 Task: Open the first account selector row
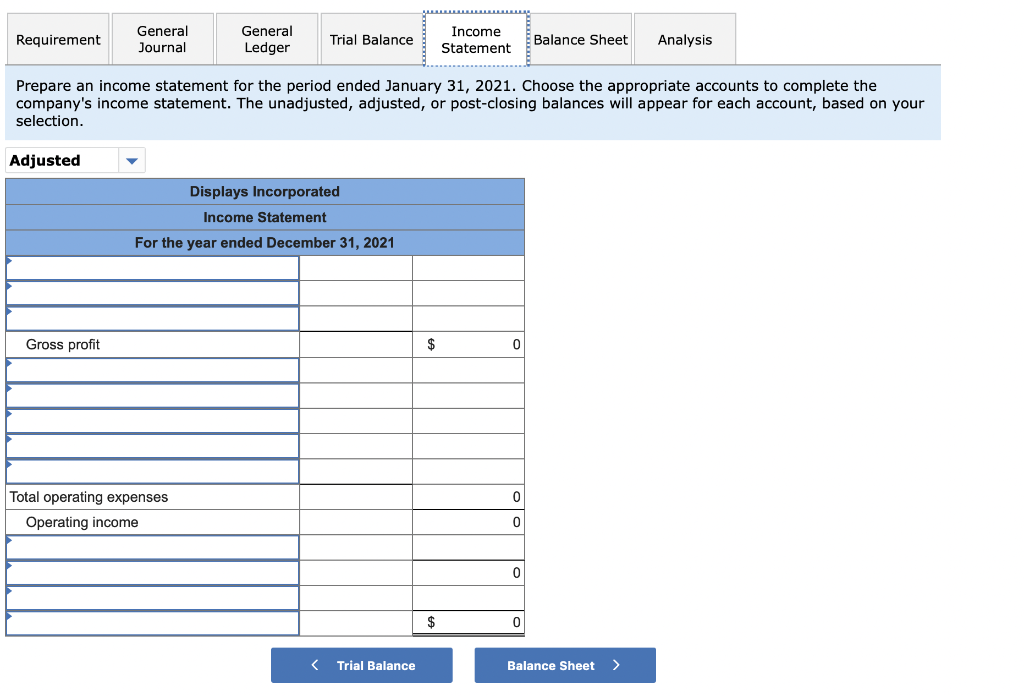(152, 267)
